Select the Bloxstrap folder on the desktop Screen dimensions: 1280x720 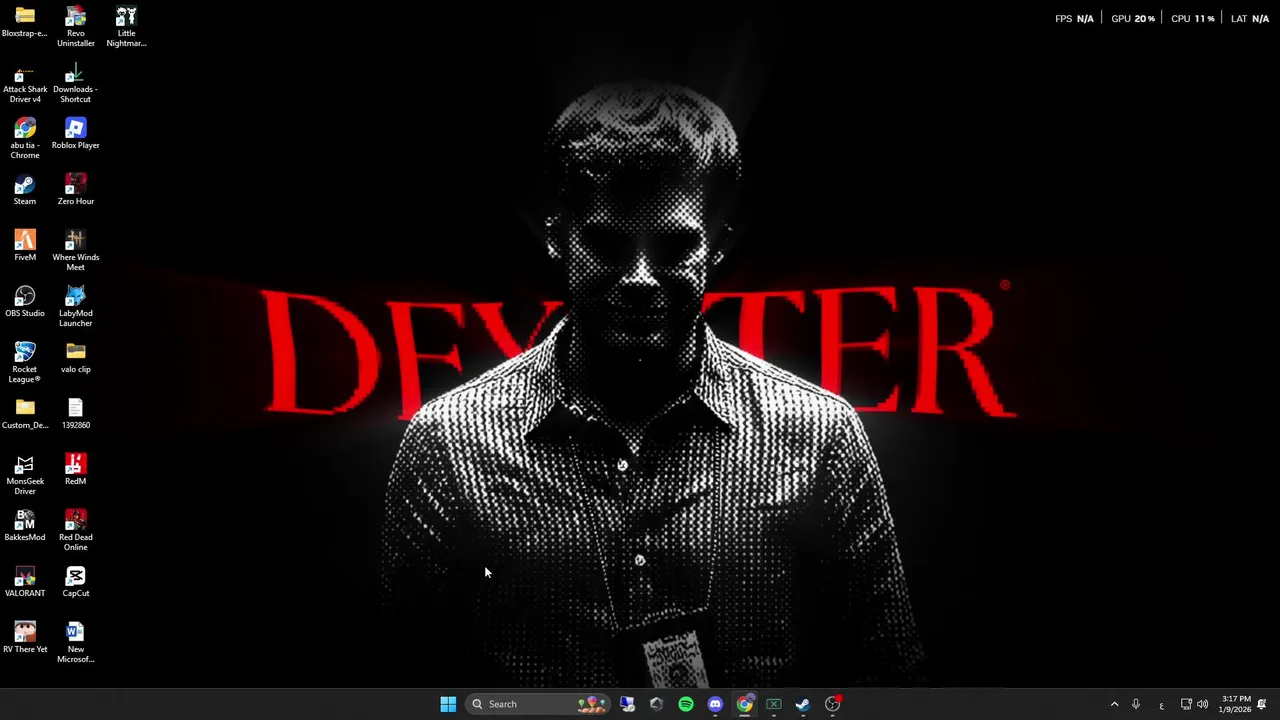tap(25, 22)
